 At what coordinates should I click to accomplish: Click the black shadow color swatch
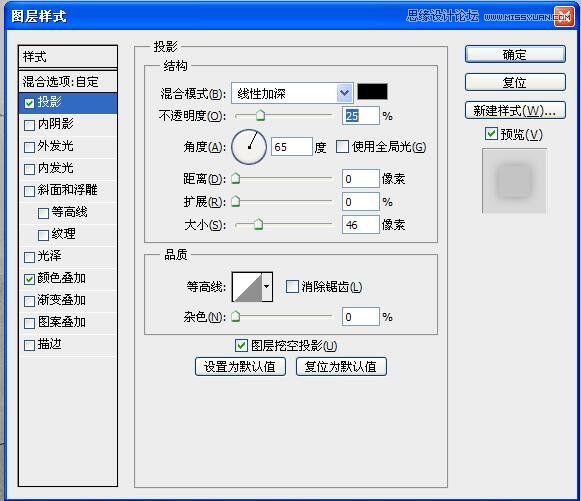pyautogui.click(x=372, y=92)
